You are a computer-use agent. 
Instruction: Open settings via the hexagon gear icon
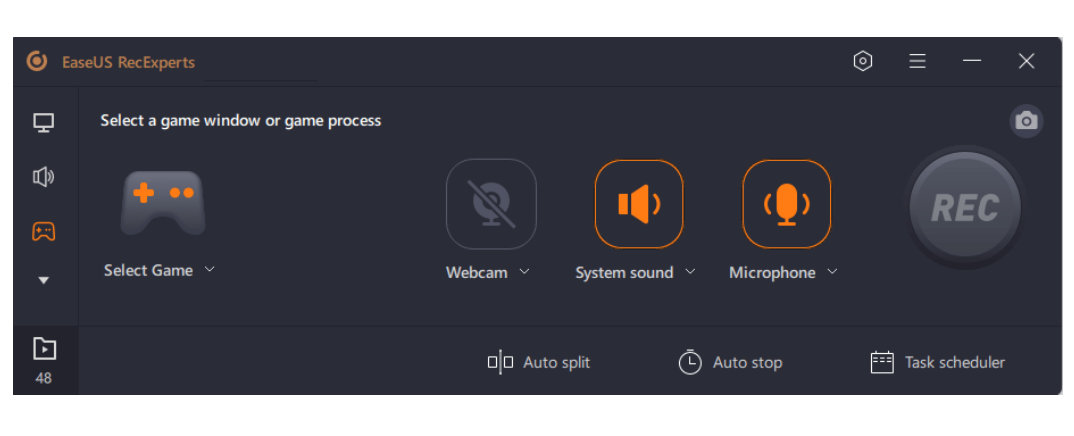pyautogui.click(x=862, y=61)
